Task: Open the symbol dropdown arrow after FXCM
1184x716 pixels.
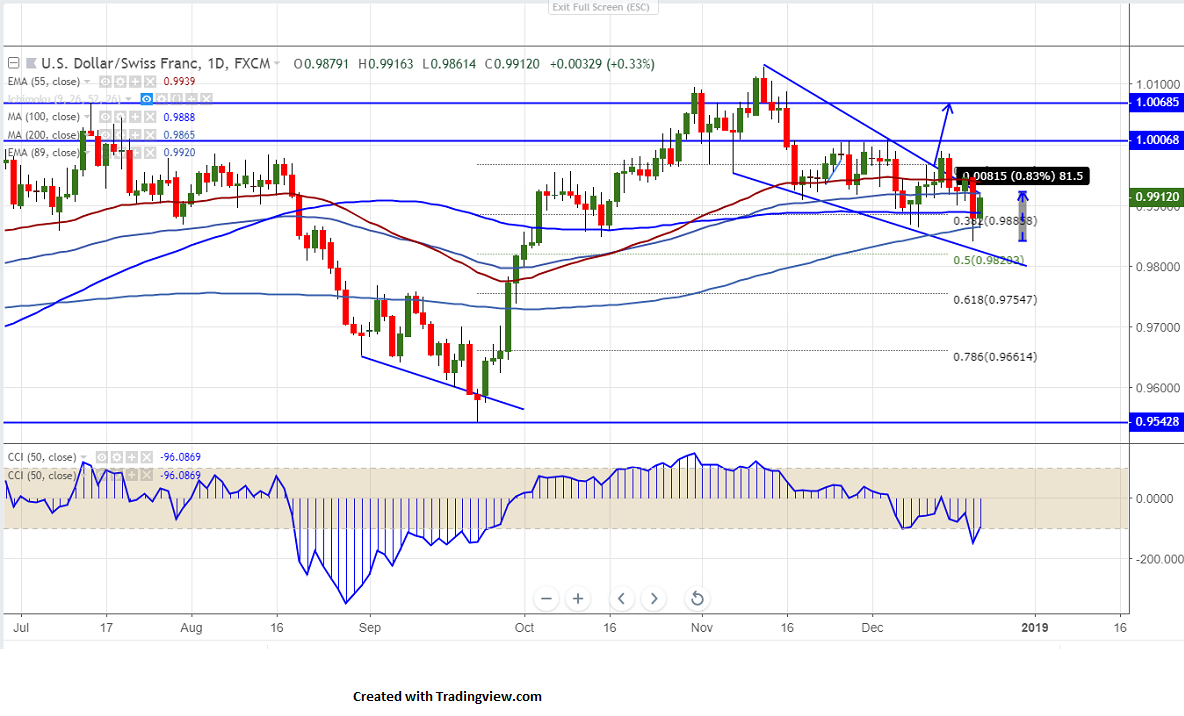Action: click(x=277, y=63)
